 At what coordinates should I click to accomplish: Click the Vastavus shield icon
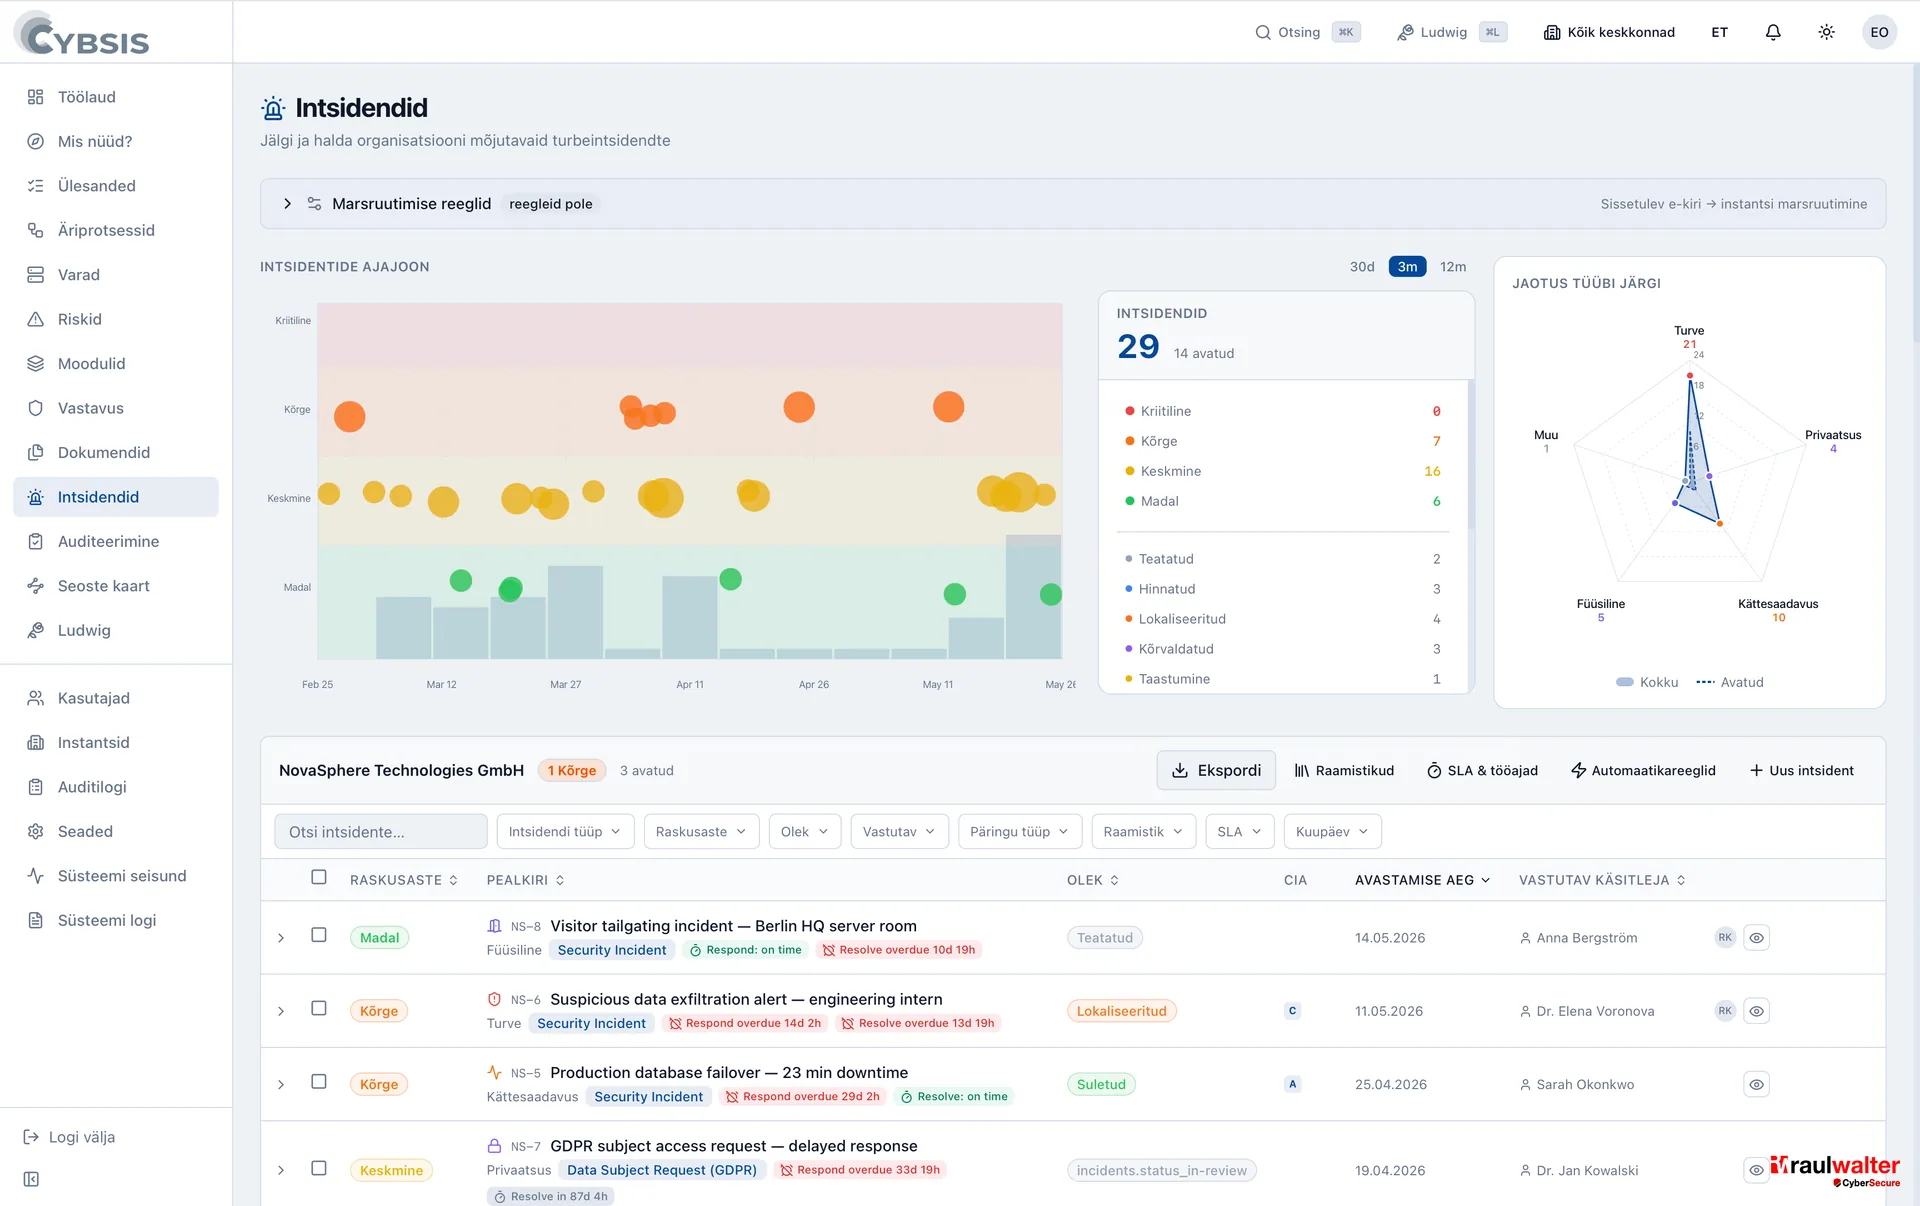36,408
